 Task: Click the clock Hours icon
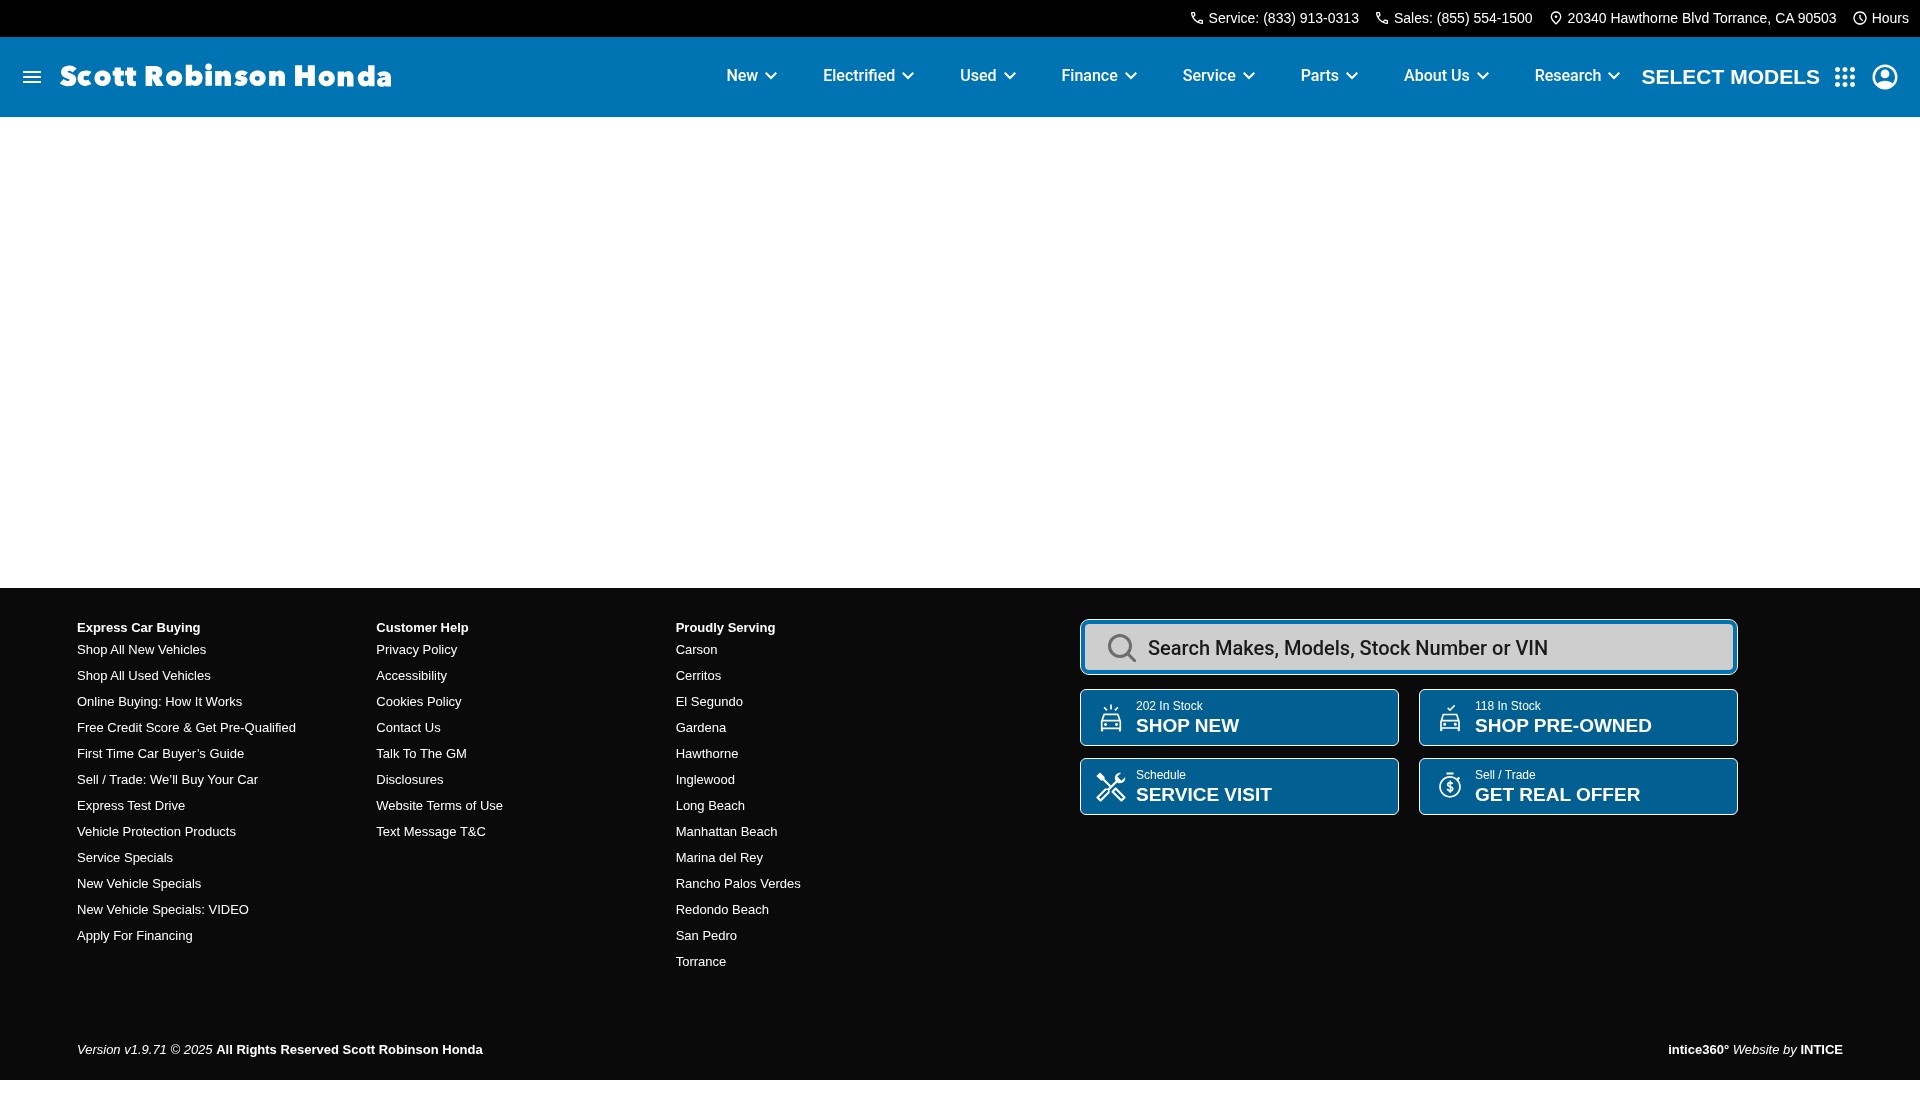click(x=1860, y=18)
